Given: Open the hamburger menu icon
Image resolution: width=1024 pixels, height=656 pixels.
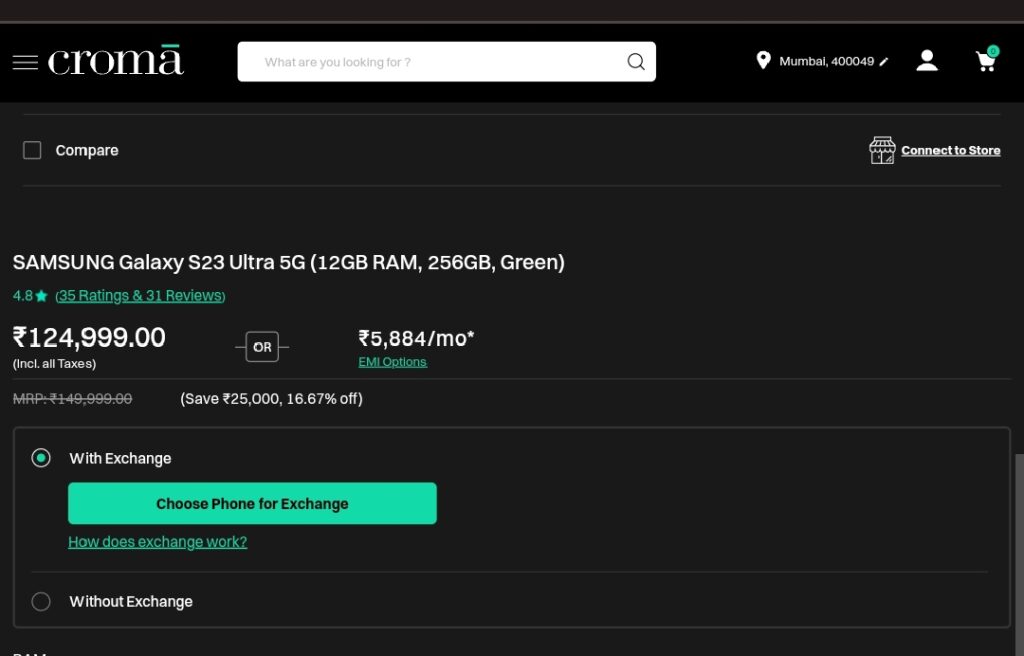Looking at the screenshot, I should click(x=25, y=62).
